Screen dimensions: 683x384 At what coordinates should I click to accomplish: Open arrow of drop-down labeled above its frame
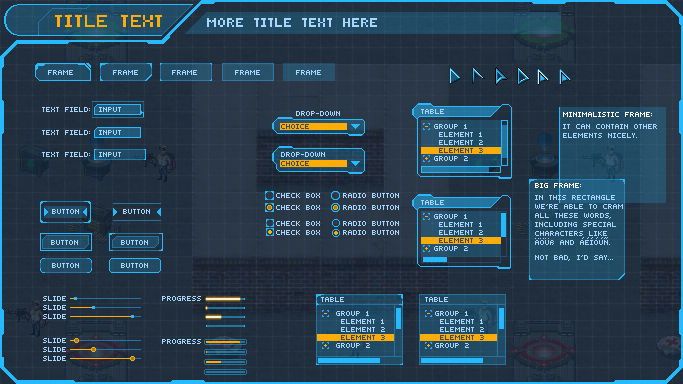coord(355,127)
